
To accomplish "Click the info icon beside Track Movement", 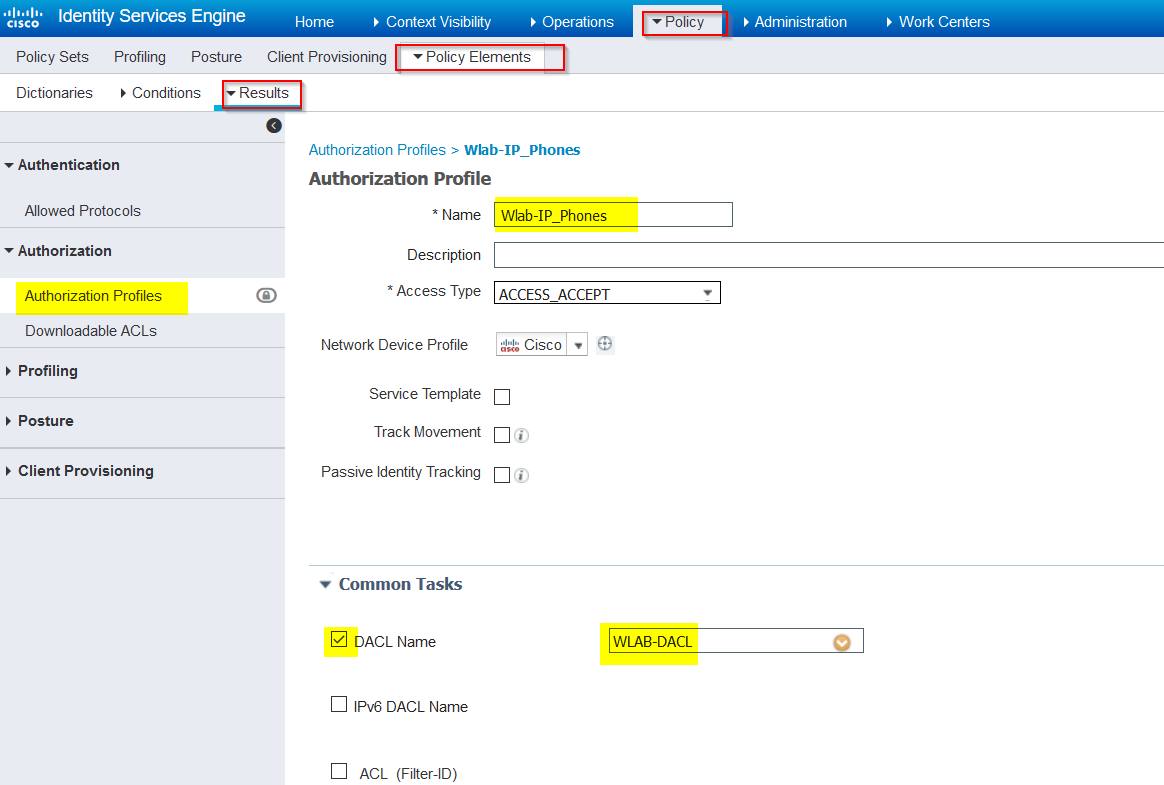I will (521, 435).
